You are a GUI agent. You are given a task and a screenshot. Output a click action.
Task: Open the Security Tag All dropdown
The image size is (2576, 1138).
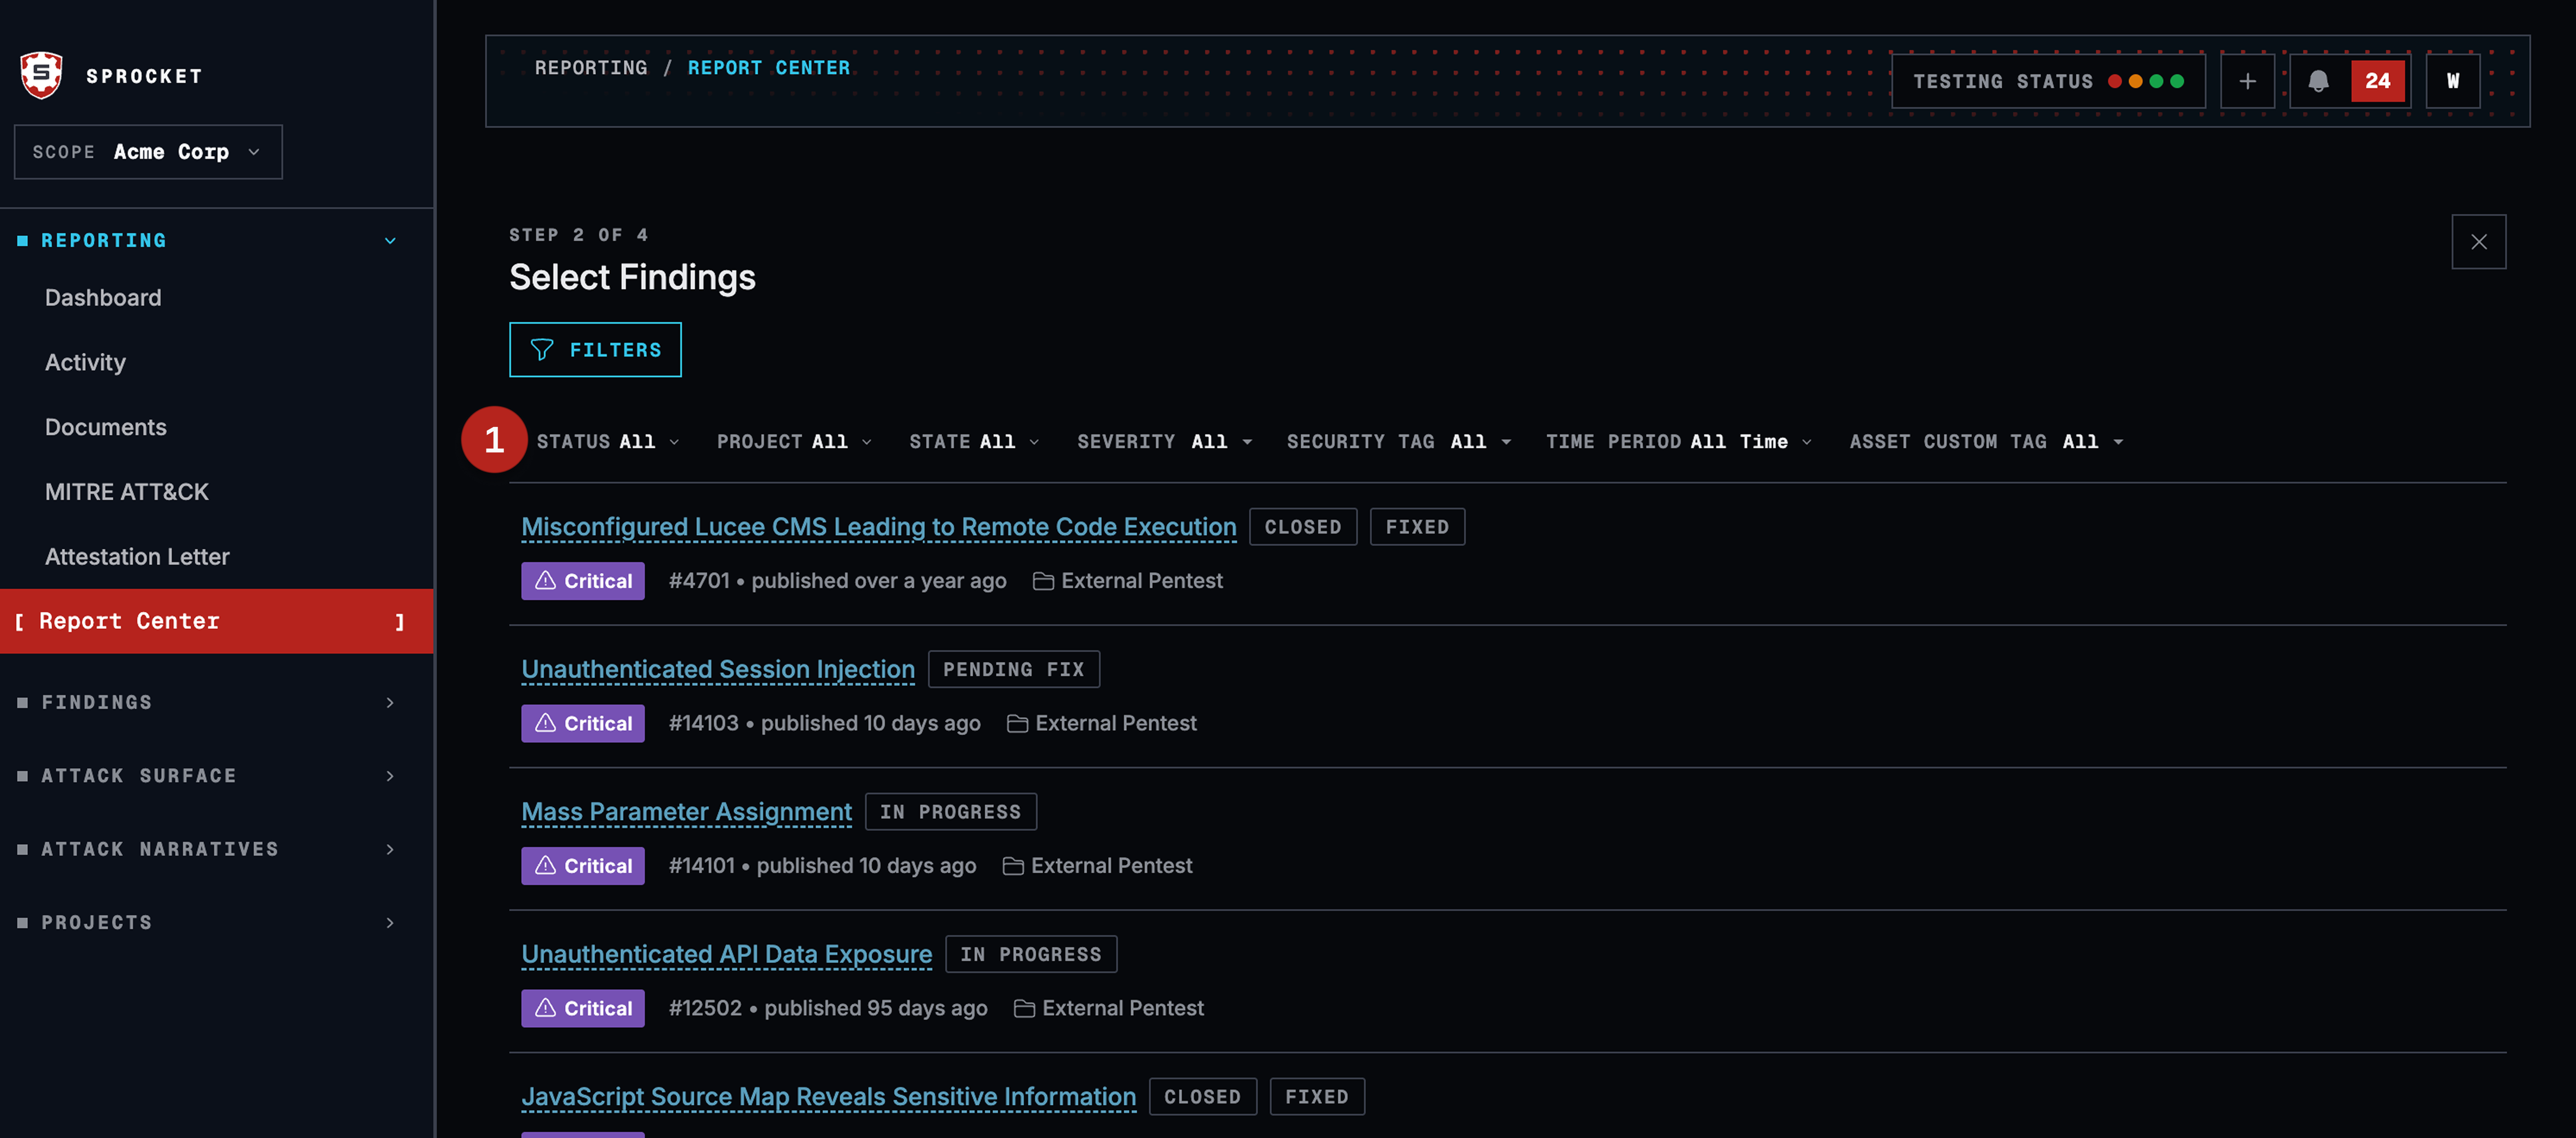(1399, 441)
